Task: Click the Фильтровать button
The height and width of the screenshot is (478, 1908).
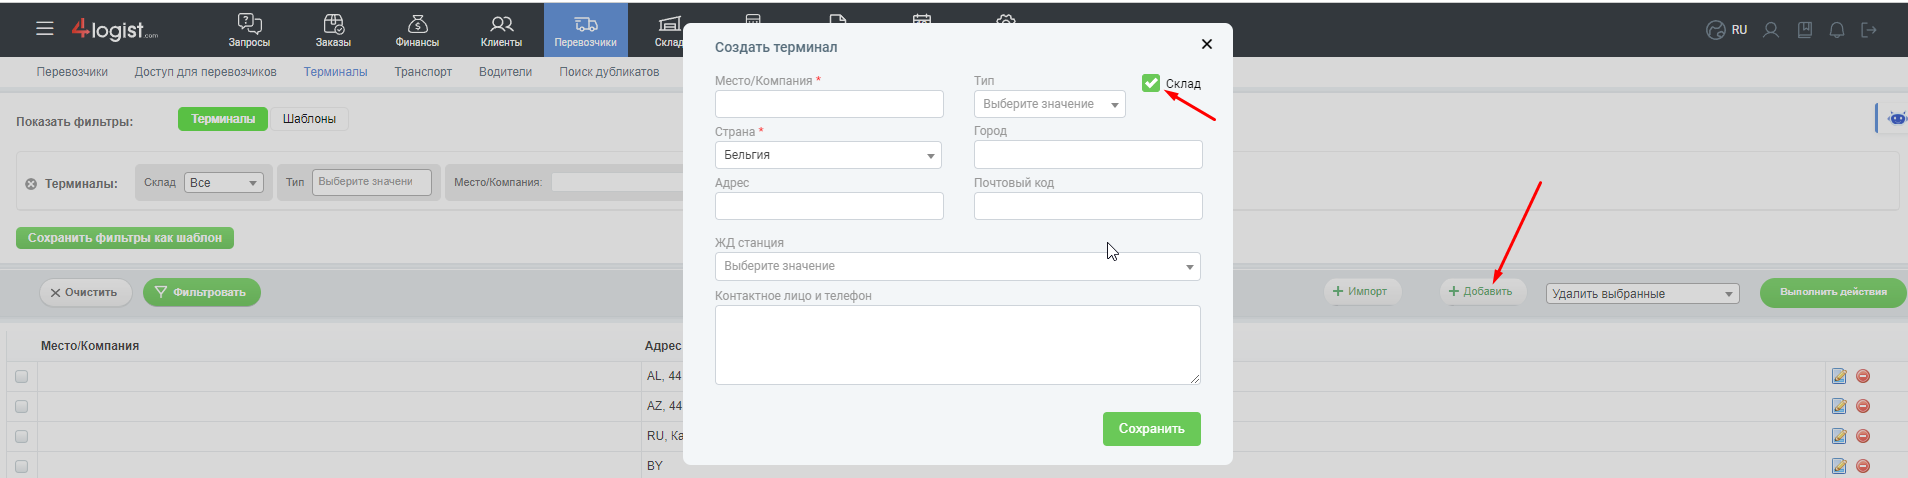Action: coord(202,293)
